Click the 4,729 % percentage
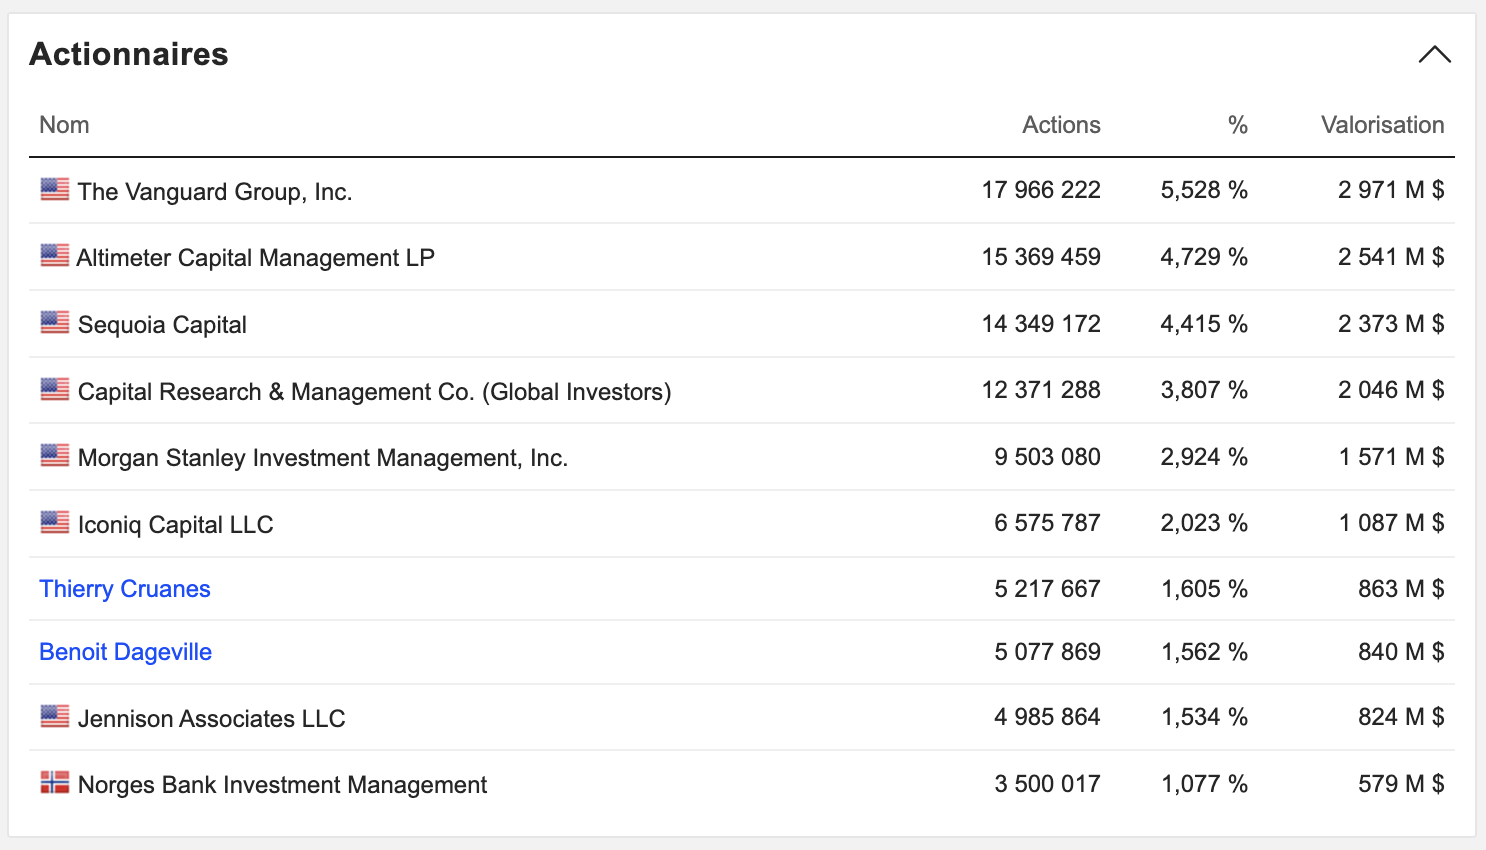This screenshot has width=1486, height=850. click(x=1204, y=257)
